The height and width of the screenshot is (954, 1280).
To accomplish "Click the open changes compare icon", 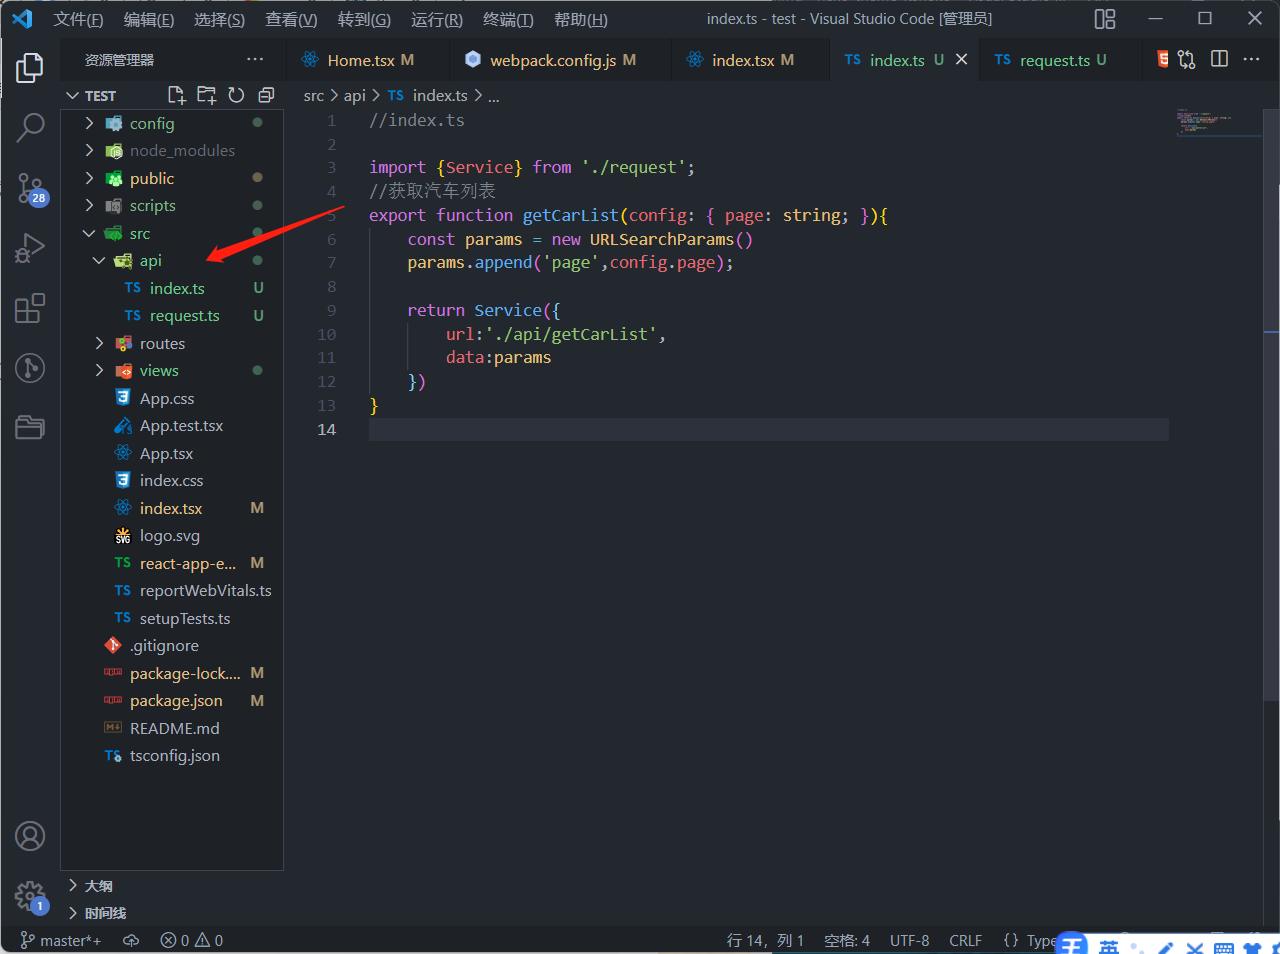I will coord(1187,60).
